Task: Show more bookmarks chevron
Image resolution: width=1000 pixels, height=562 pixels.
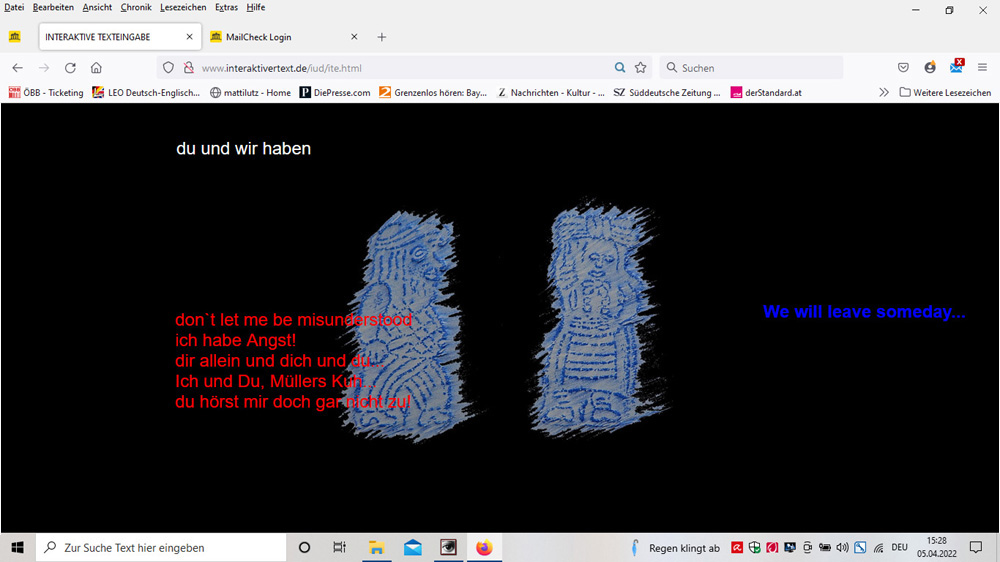Action: tap(883, 93)
